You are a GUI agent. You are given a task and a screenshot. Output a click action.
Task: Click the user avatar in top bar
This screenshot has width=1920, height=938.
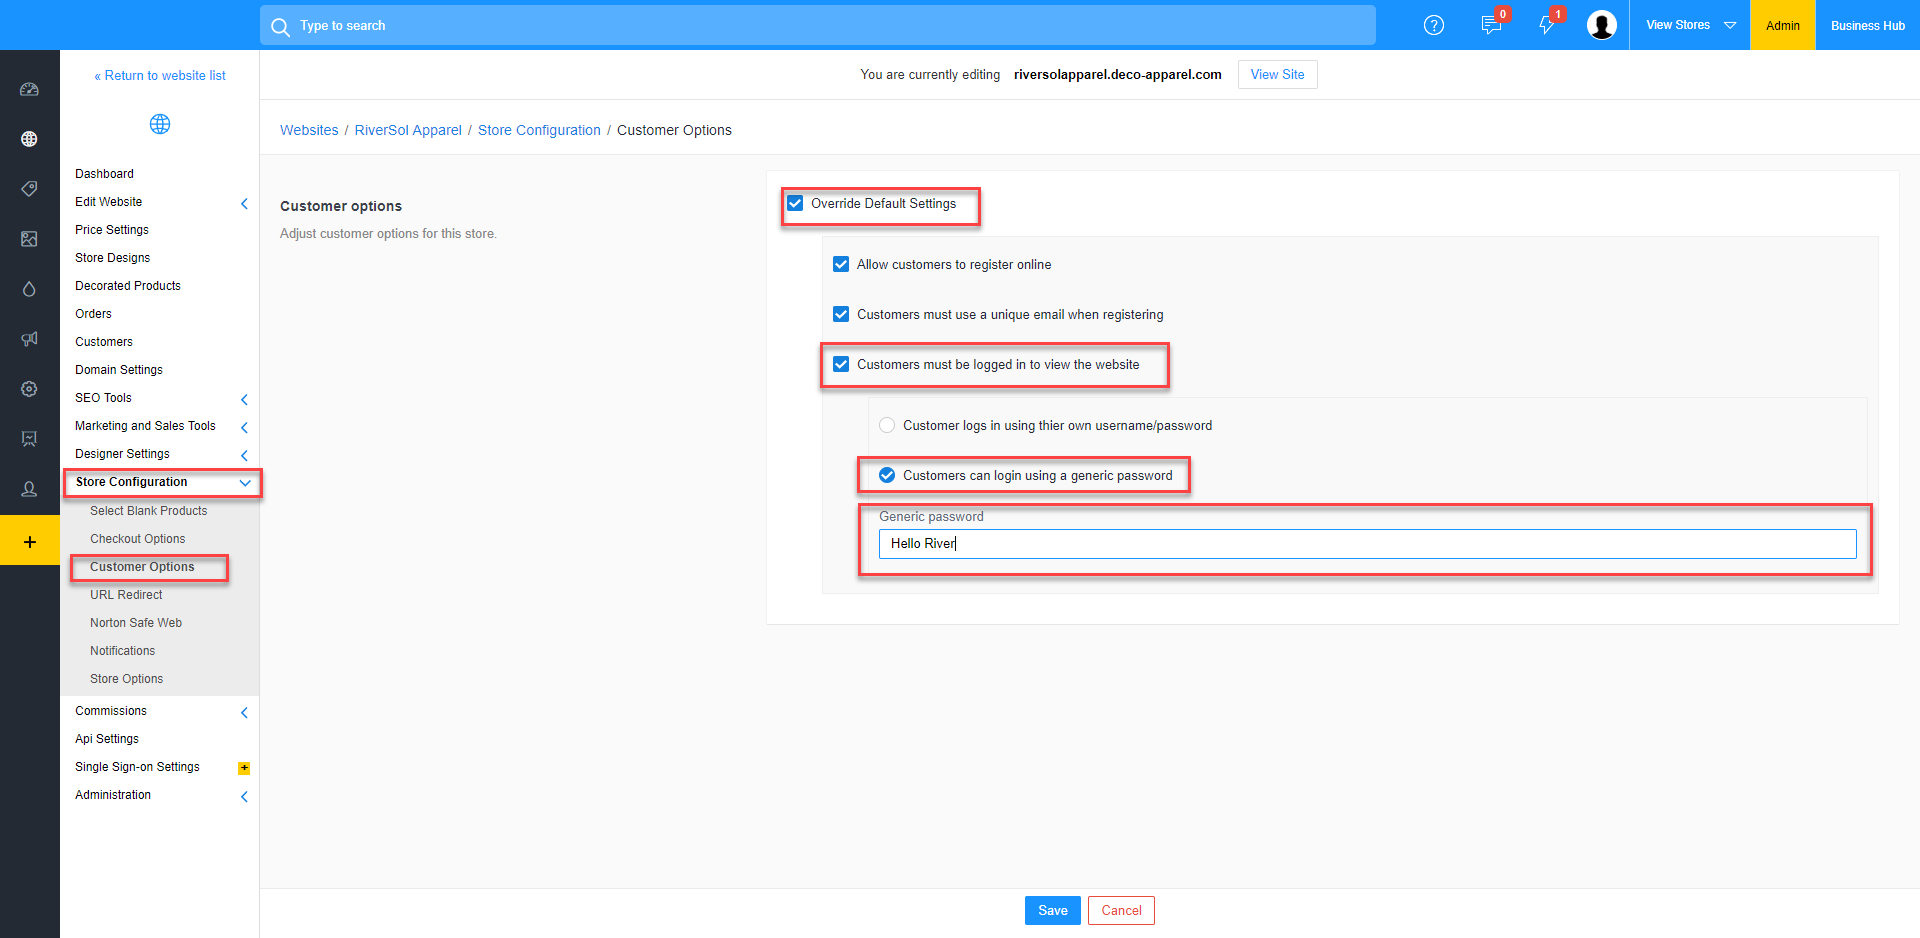(x=1602, y=25)
